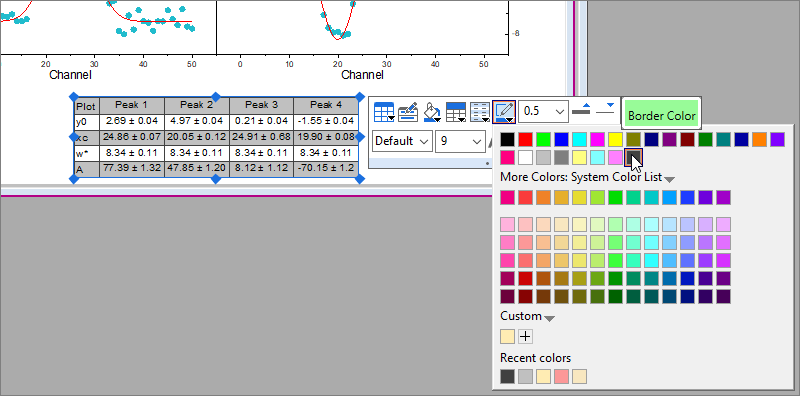This screenshot has height=396, width=800.
Task: Pick the pure red swatch beside black
Action: coord(526,139)
